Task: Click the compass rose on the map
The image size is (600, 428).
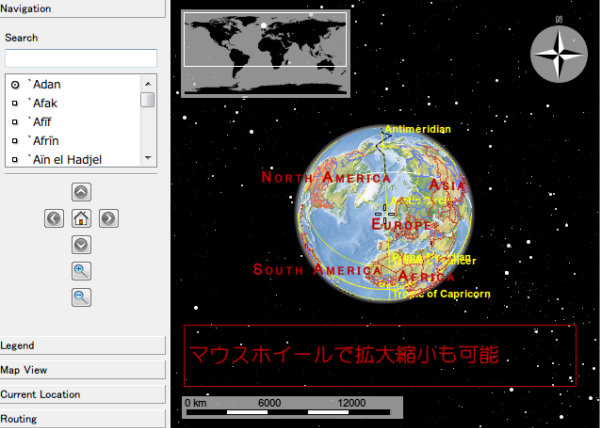Action: [x=558, y=52]
